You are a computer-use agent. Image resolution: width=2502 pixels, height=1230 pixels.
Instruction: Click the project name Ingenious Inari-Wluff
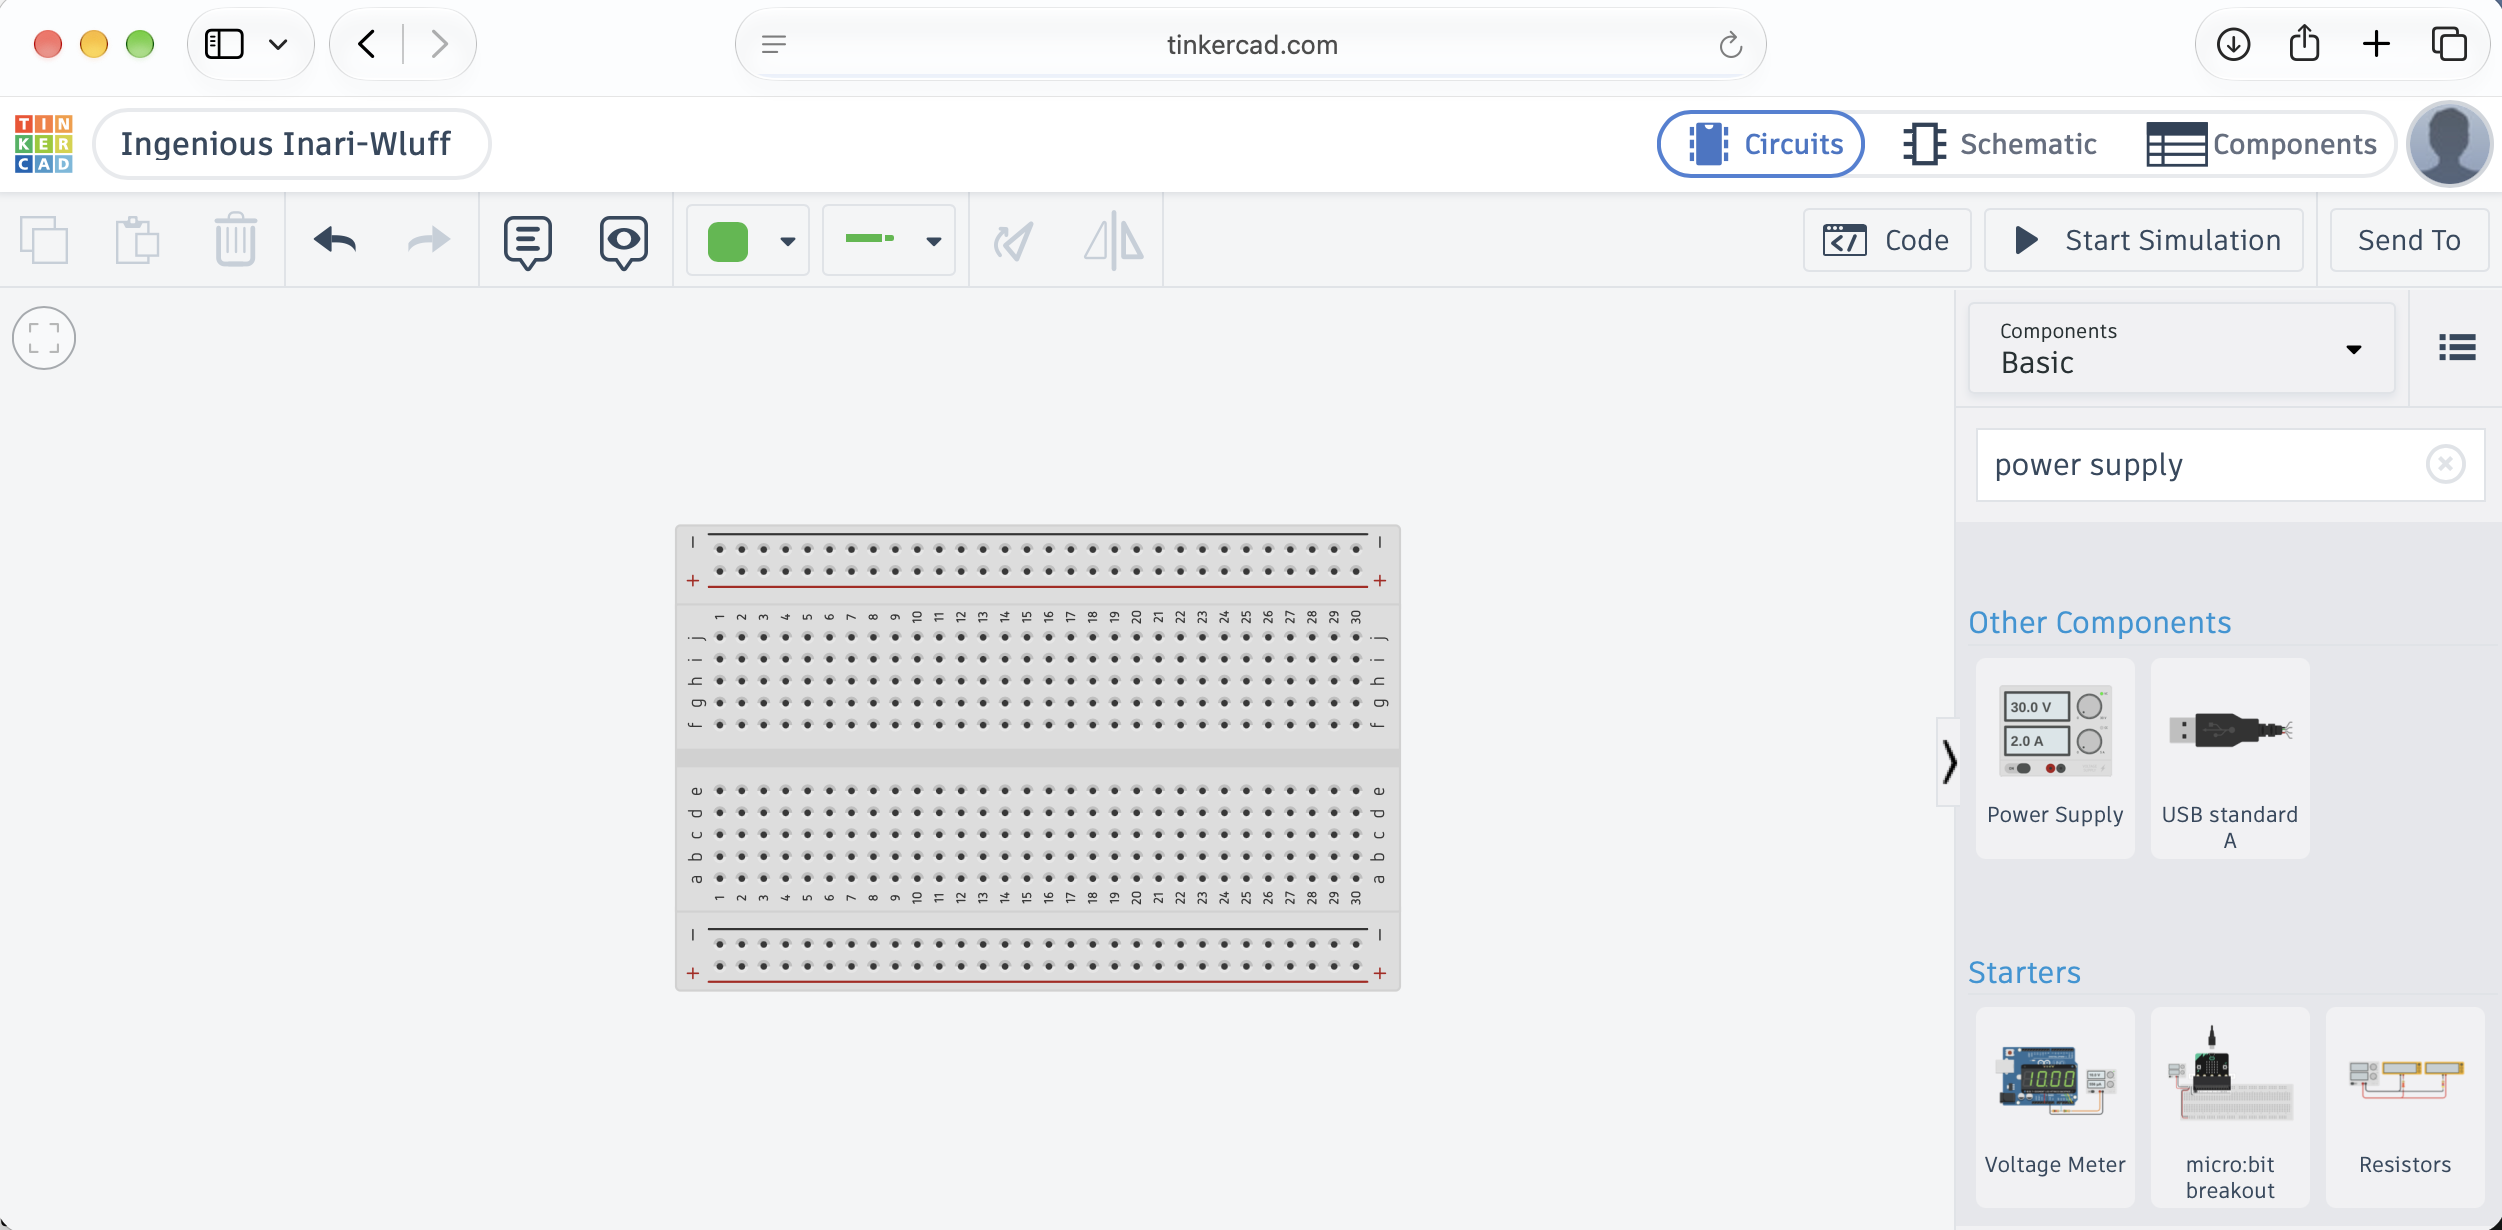pos(291,144)
